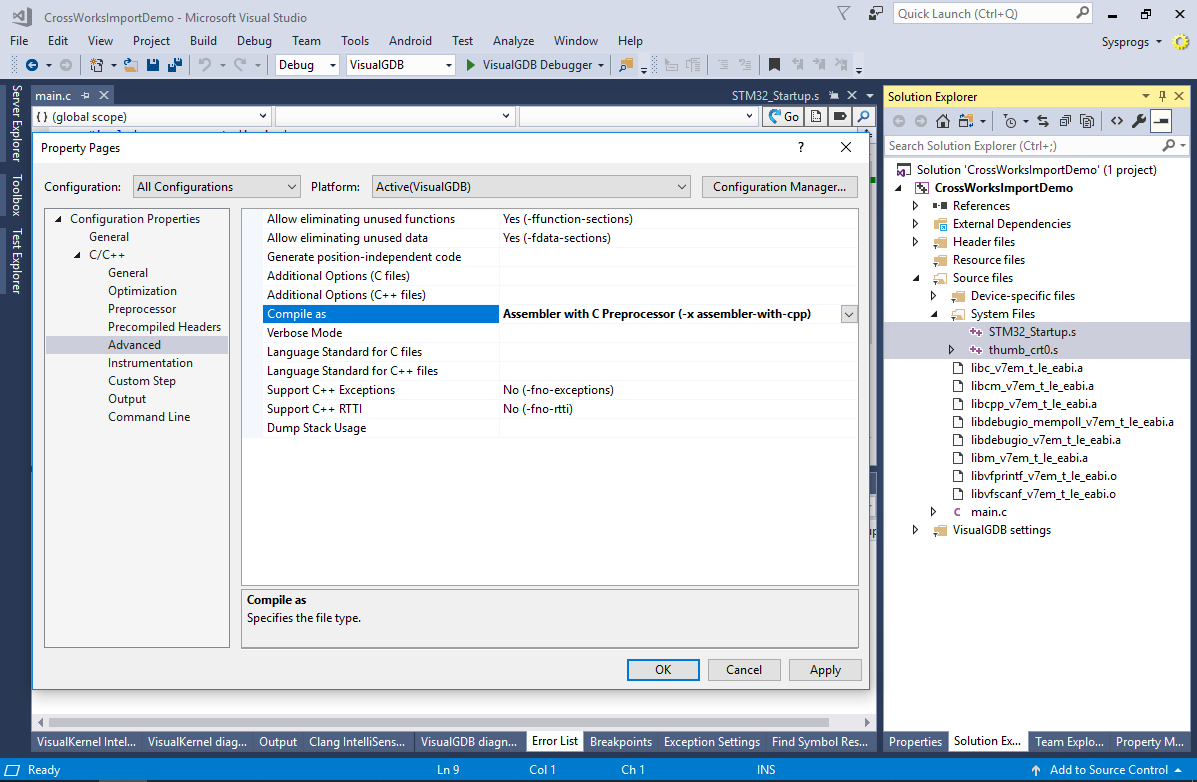The height and width of the screenshot is (782, 1197).
Task: Click the Undo toolbar icon
Action: (205, 65)
